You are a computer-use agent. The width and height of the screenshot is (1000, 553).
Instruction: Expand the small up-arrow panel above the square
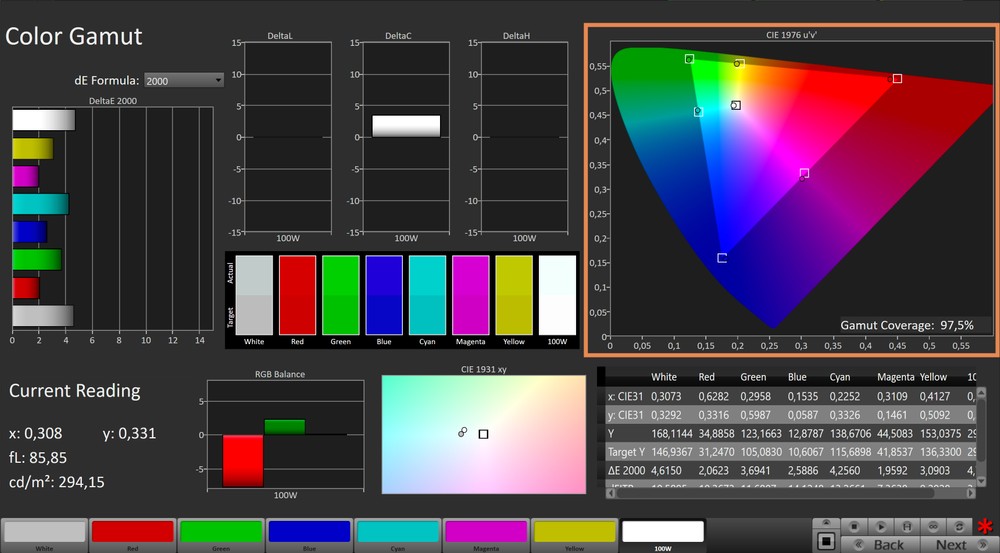pyautogui.click(x=826, y=522)
